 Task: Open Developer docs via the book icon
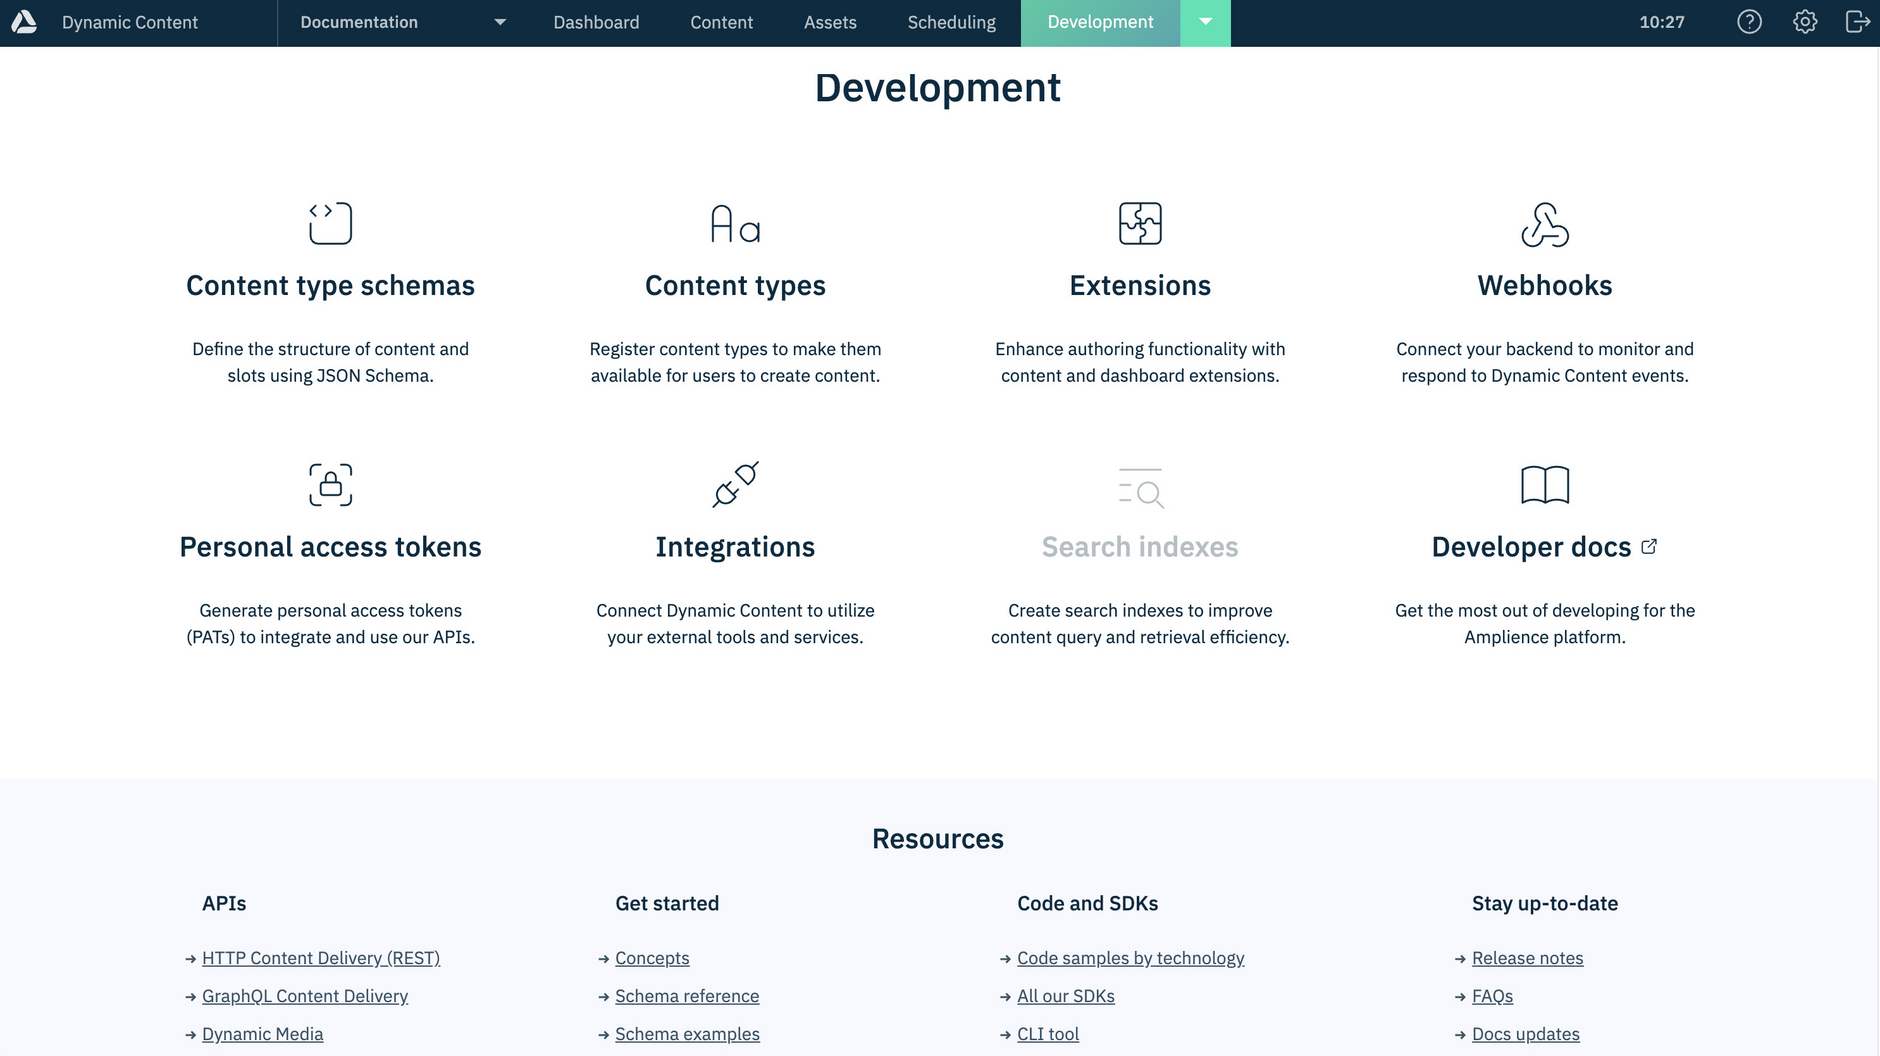click(1545, 485)
